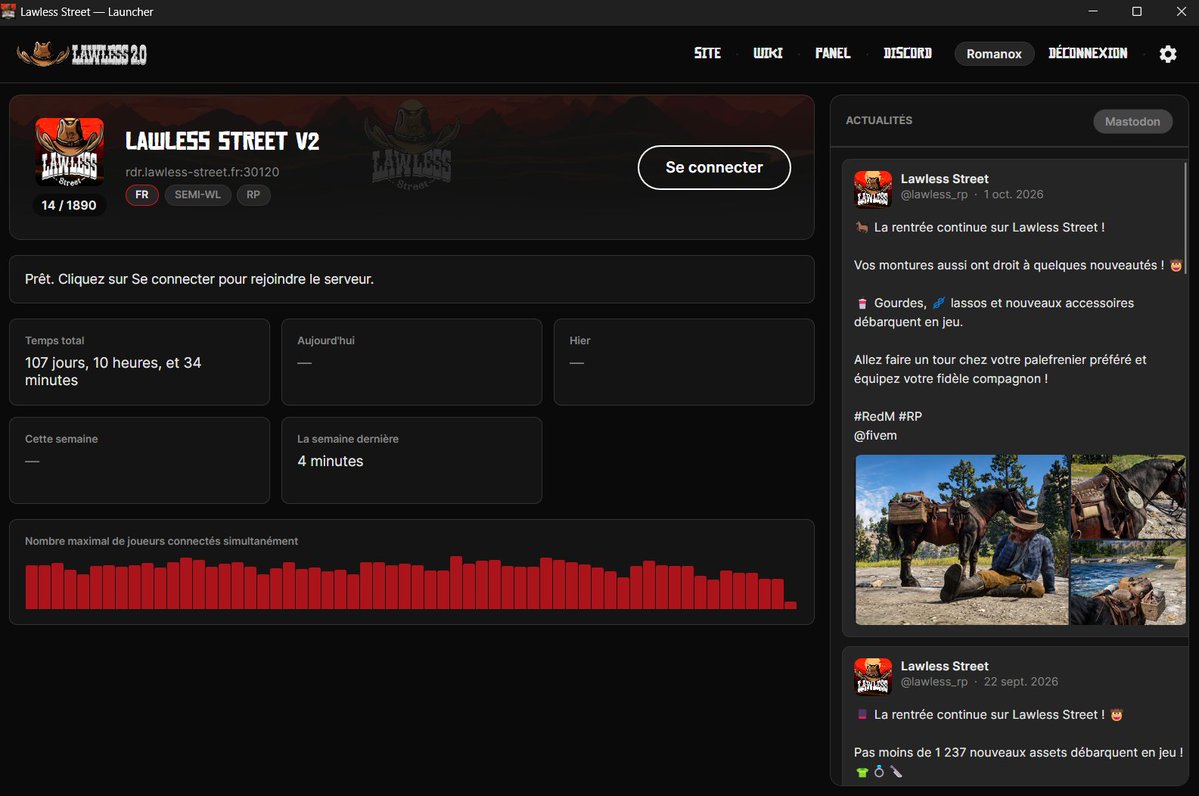Click the 22 sept. 2026 post date
1199x796 pixels.
pyautogui.click(x=1021, y=681)
